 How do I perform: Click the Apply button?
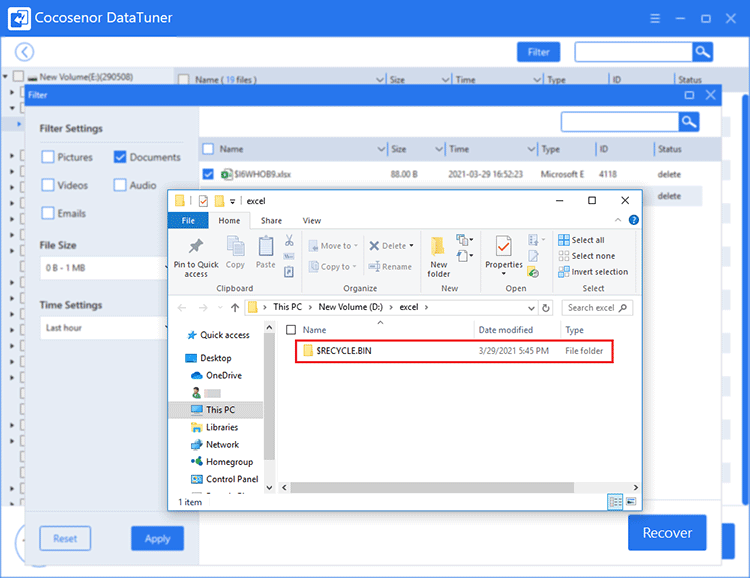[157, 538]
